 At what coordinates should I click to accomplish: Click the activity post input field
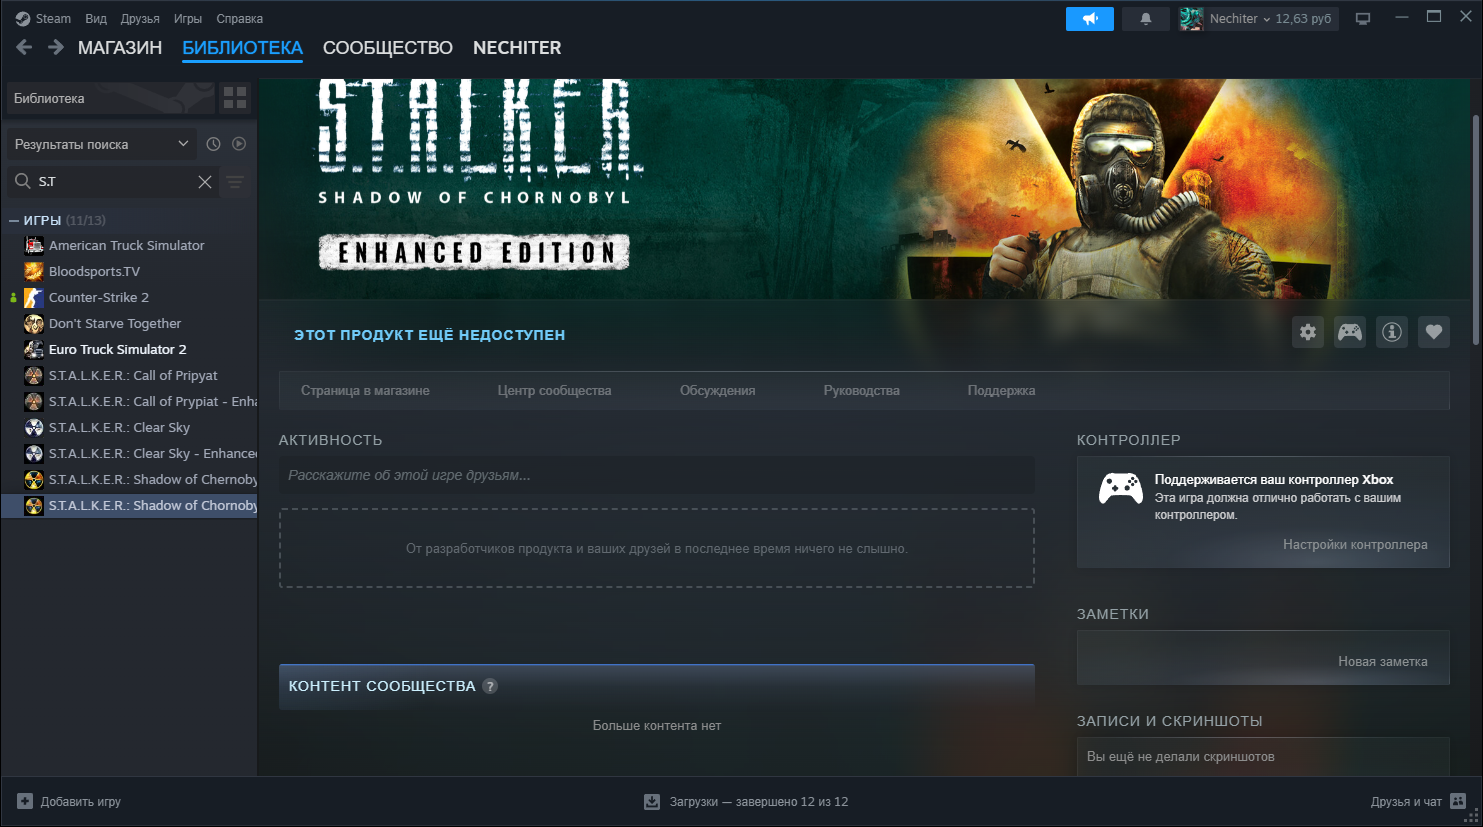(x=656, y=475)
